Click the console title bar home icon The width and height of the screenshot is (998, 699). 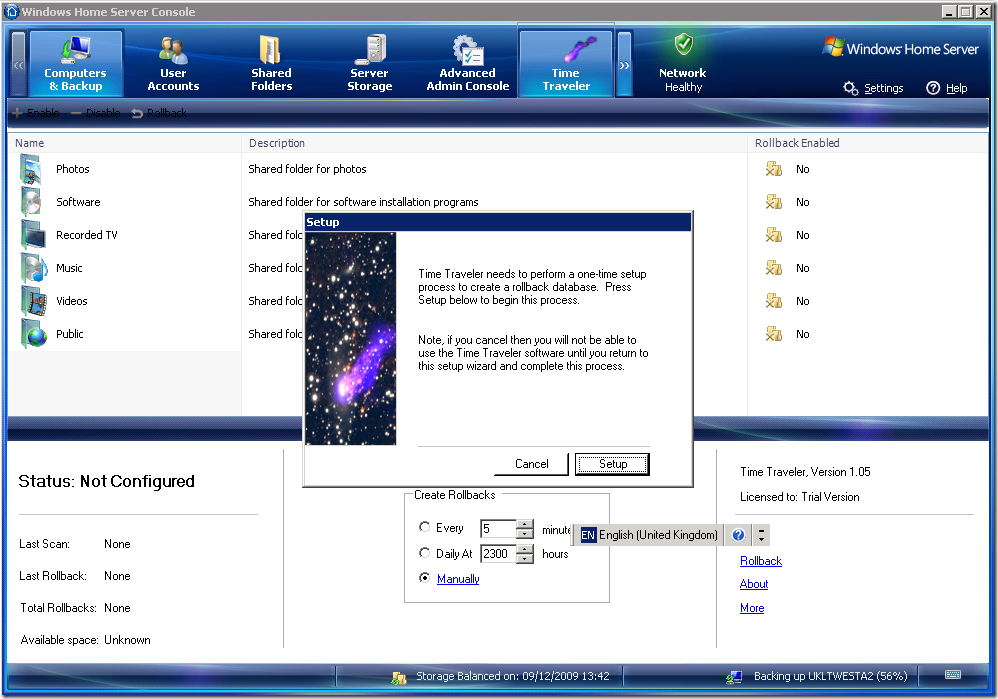click(x=11, y=11)
